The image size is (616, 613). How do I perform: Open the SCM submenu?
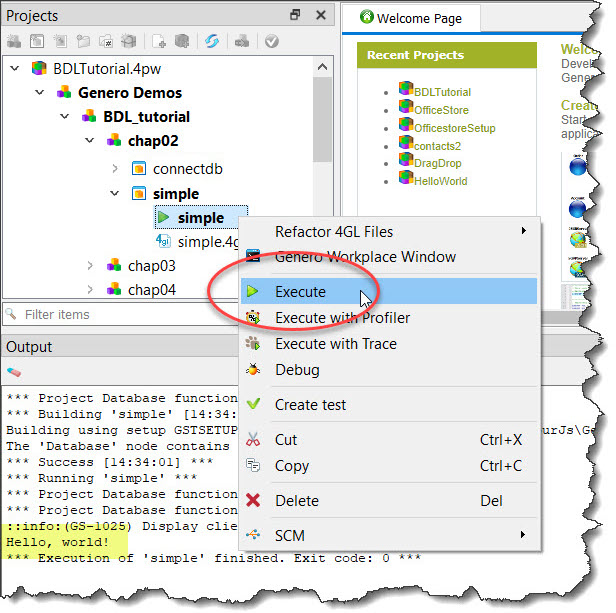click(389, 535)
